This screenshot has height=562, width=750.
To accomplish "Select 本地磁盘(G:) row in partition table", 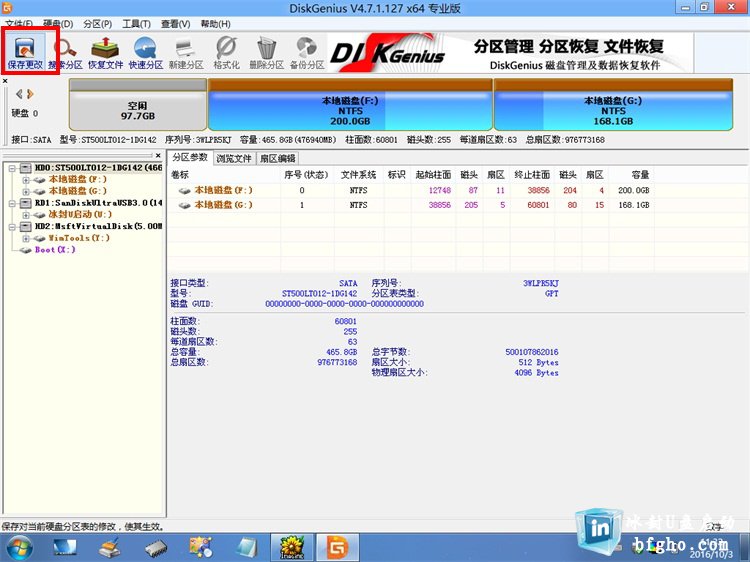I will click(411, 205).
